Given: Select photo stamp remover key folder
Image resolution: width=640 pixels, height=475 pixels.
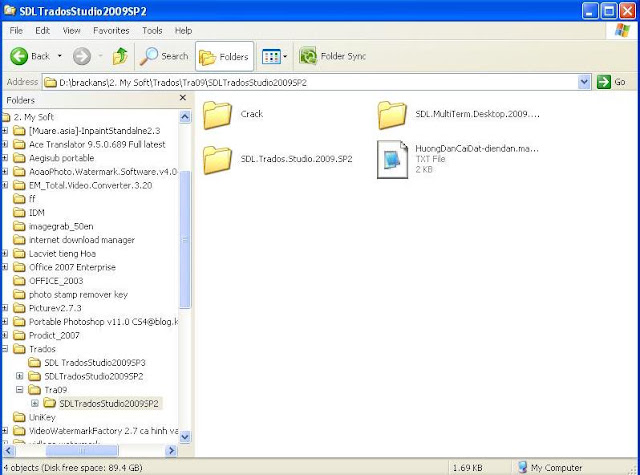Looking at the screenshot, I should (x=78, y=294).
